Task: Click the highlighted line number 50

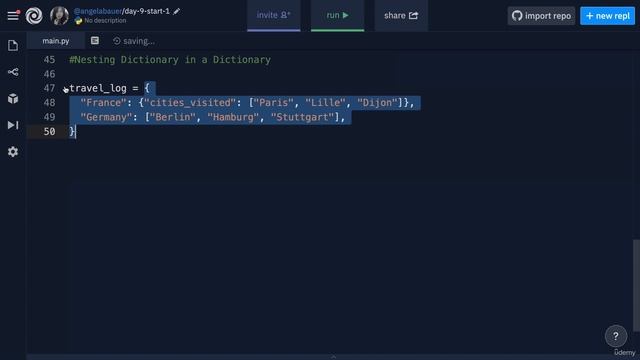Action: point(49,131)
